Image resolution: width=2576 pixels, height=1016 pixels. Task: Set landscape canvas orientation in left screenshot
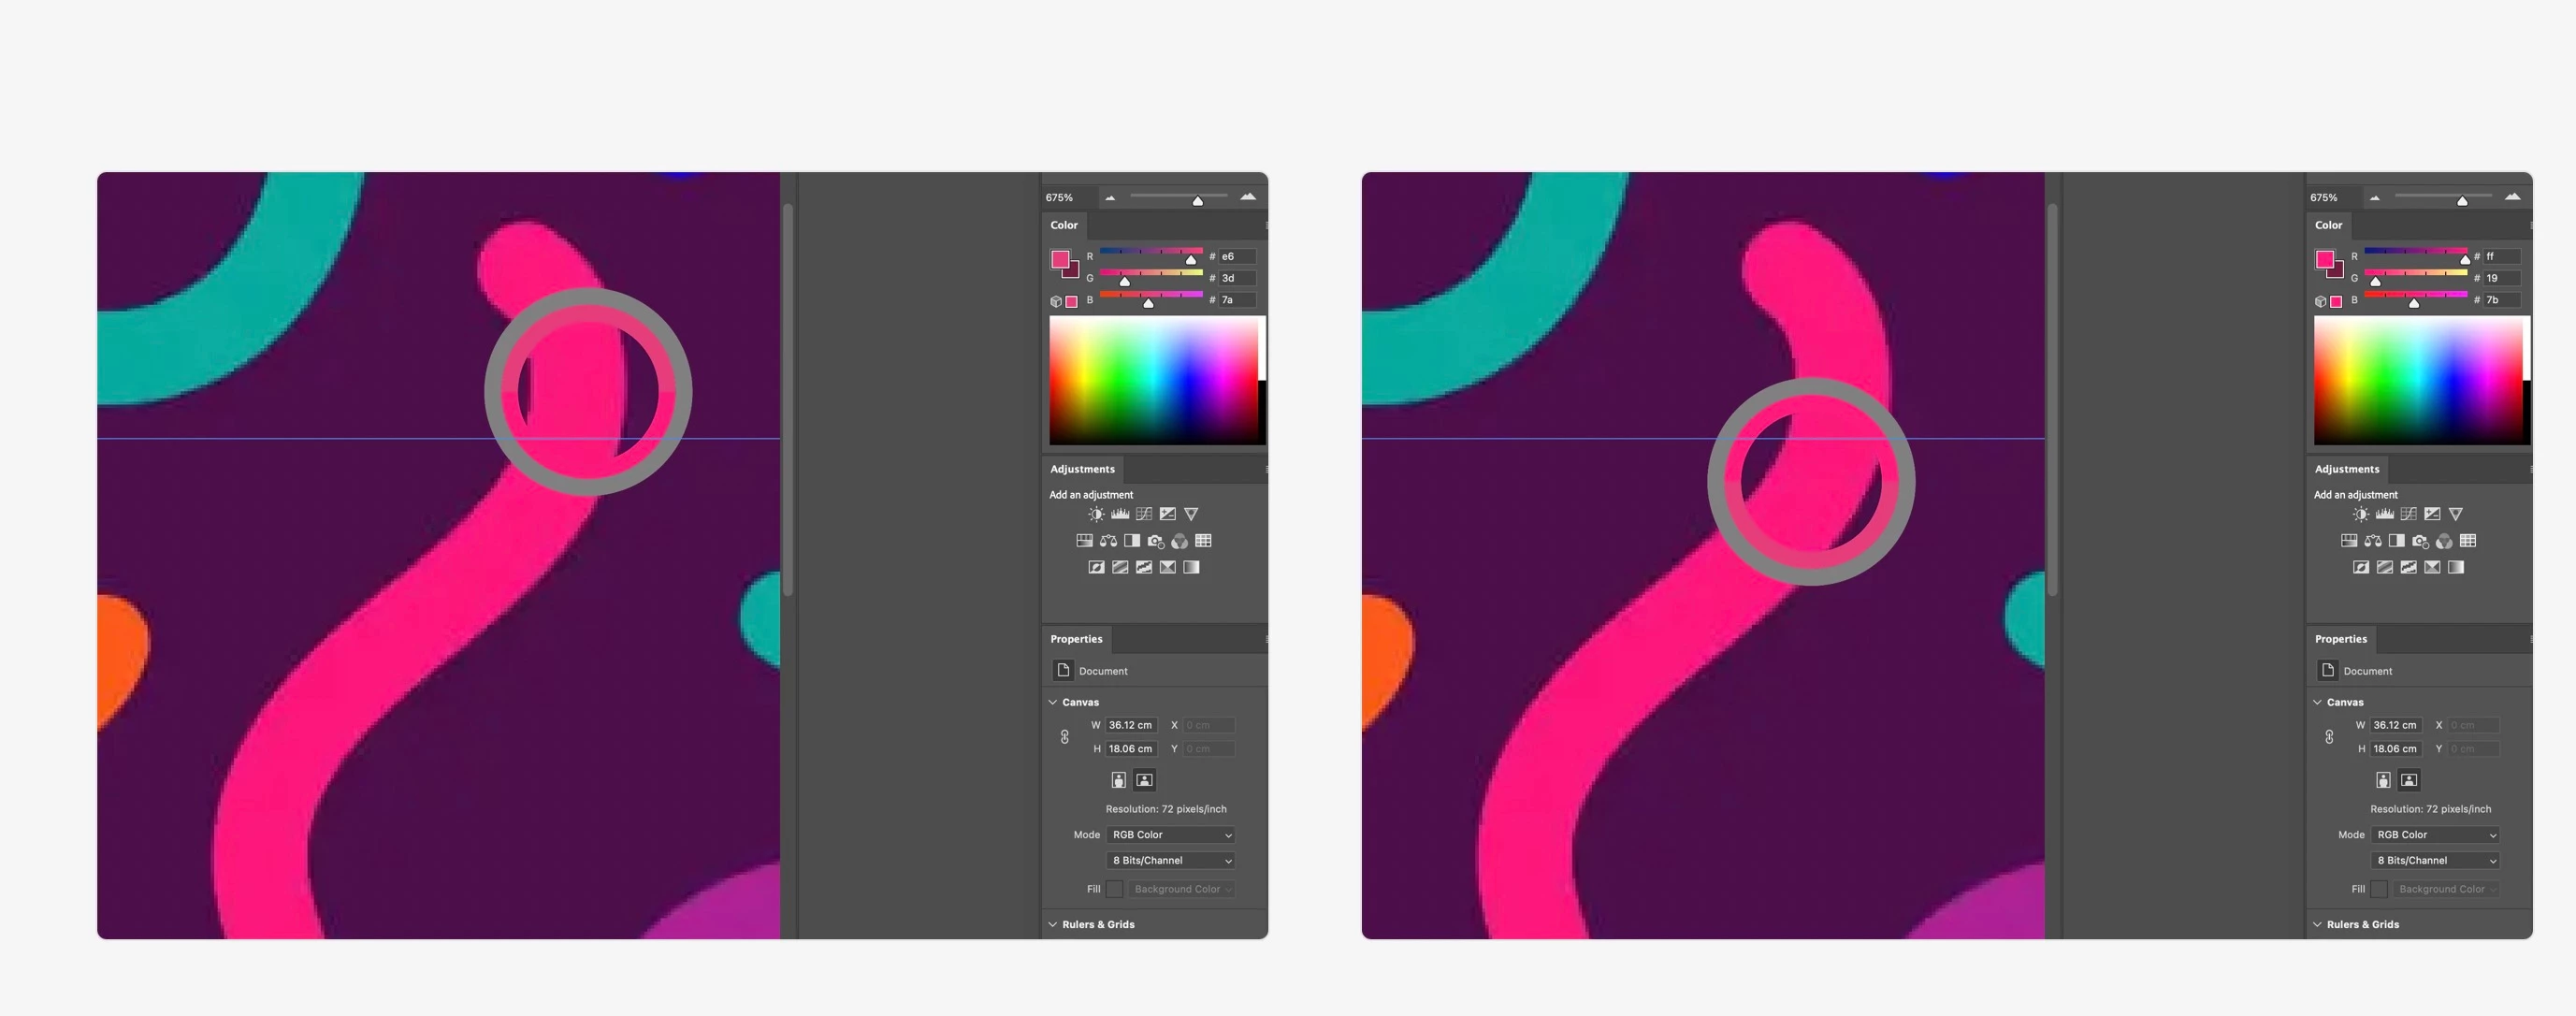pyautogui.click(x=1144, y=780)
